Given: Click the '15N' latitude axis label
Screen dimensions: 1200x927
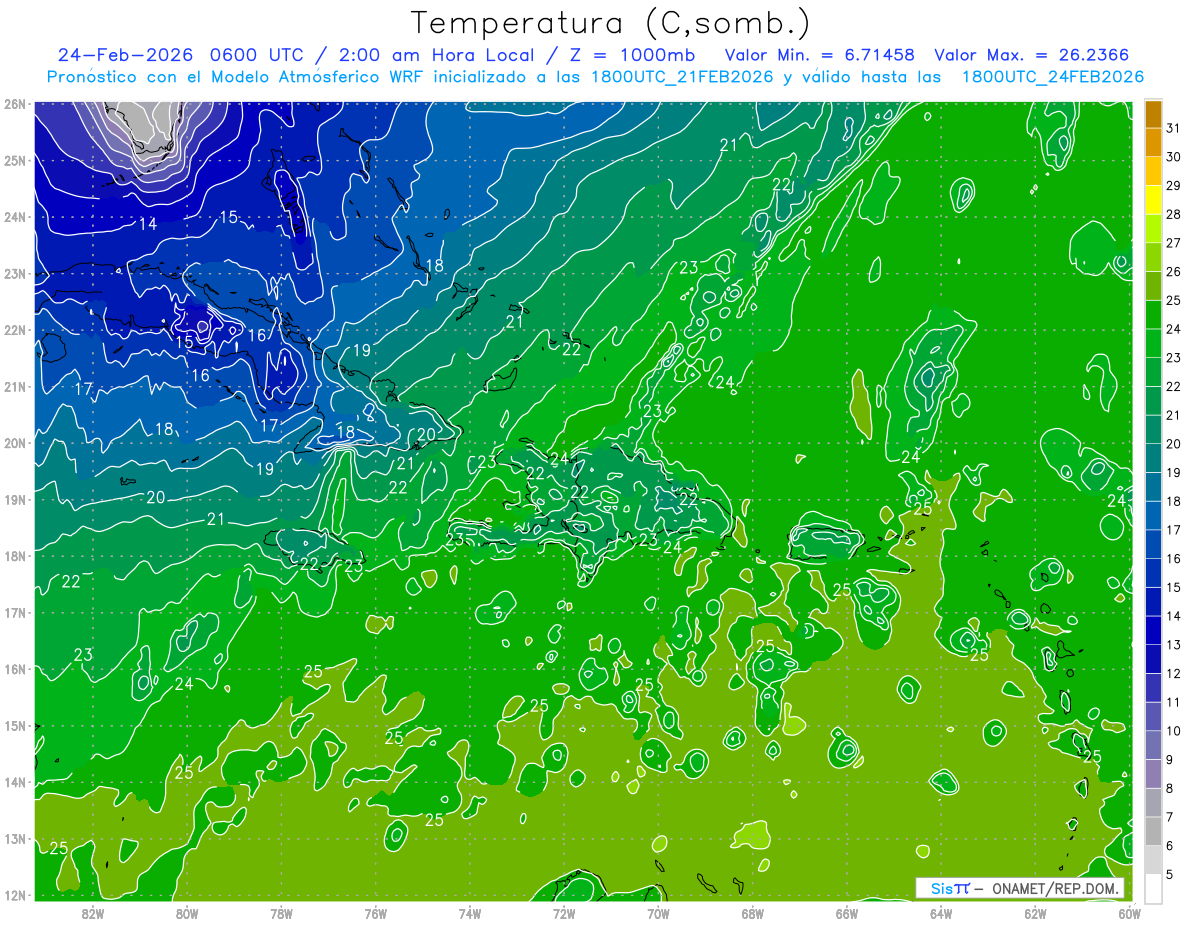Looking at the screenshot, I should (14, 725).
